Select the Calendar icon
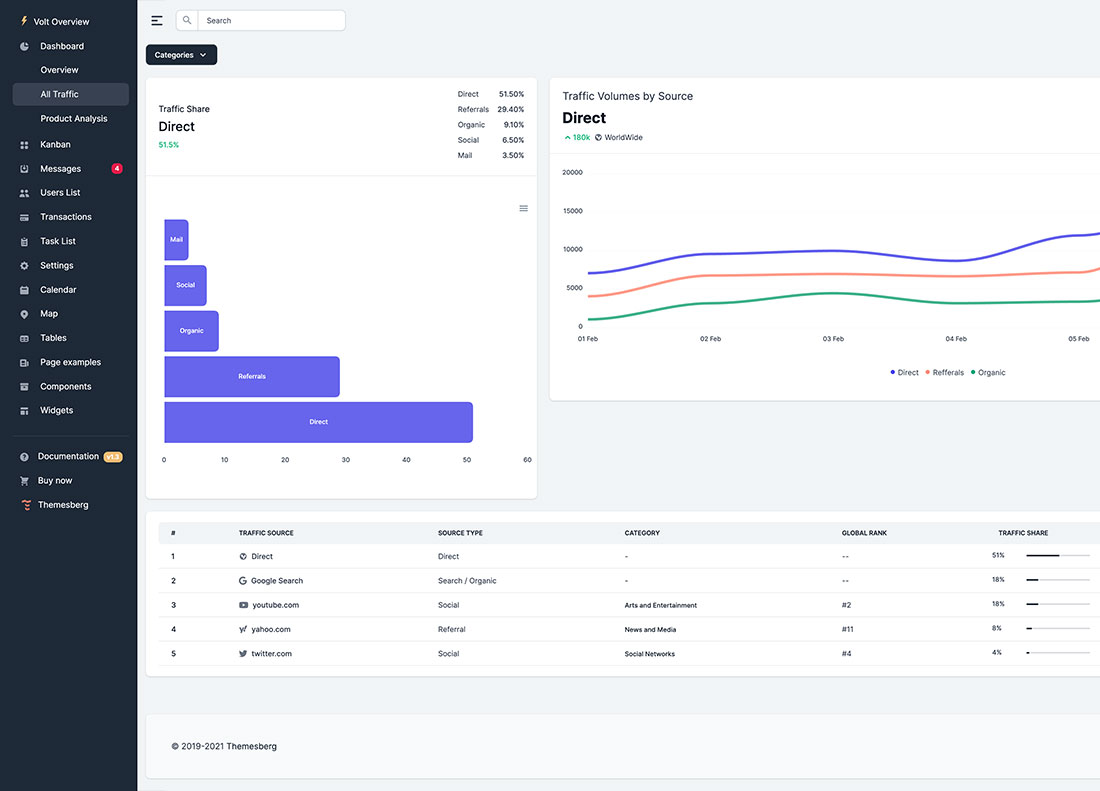 point(23,289)
